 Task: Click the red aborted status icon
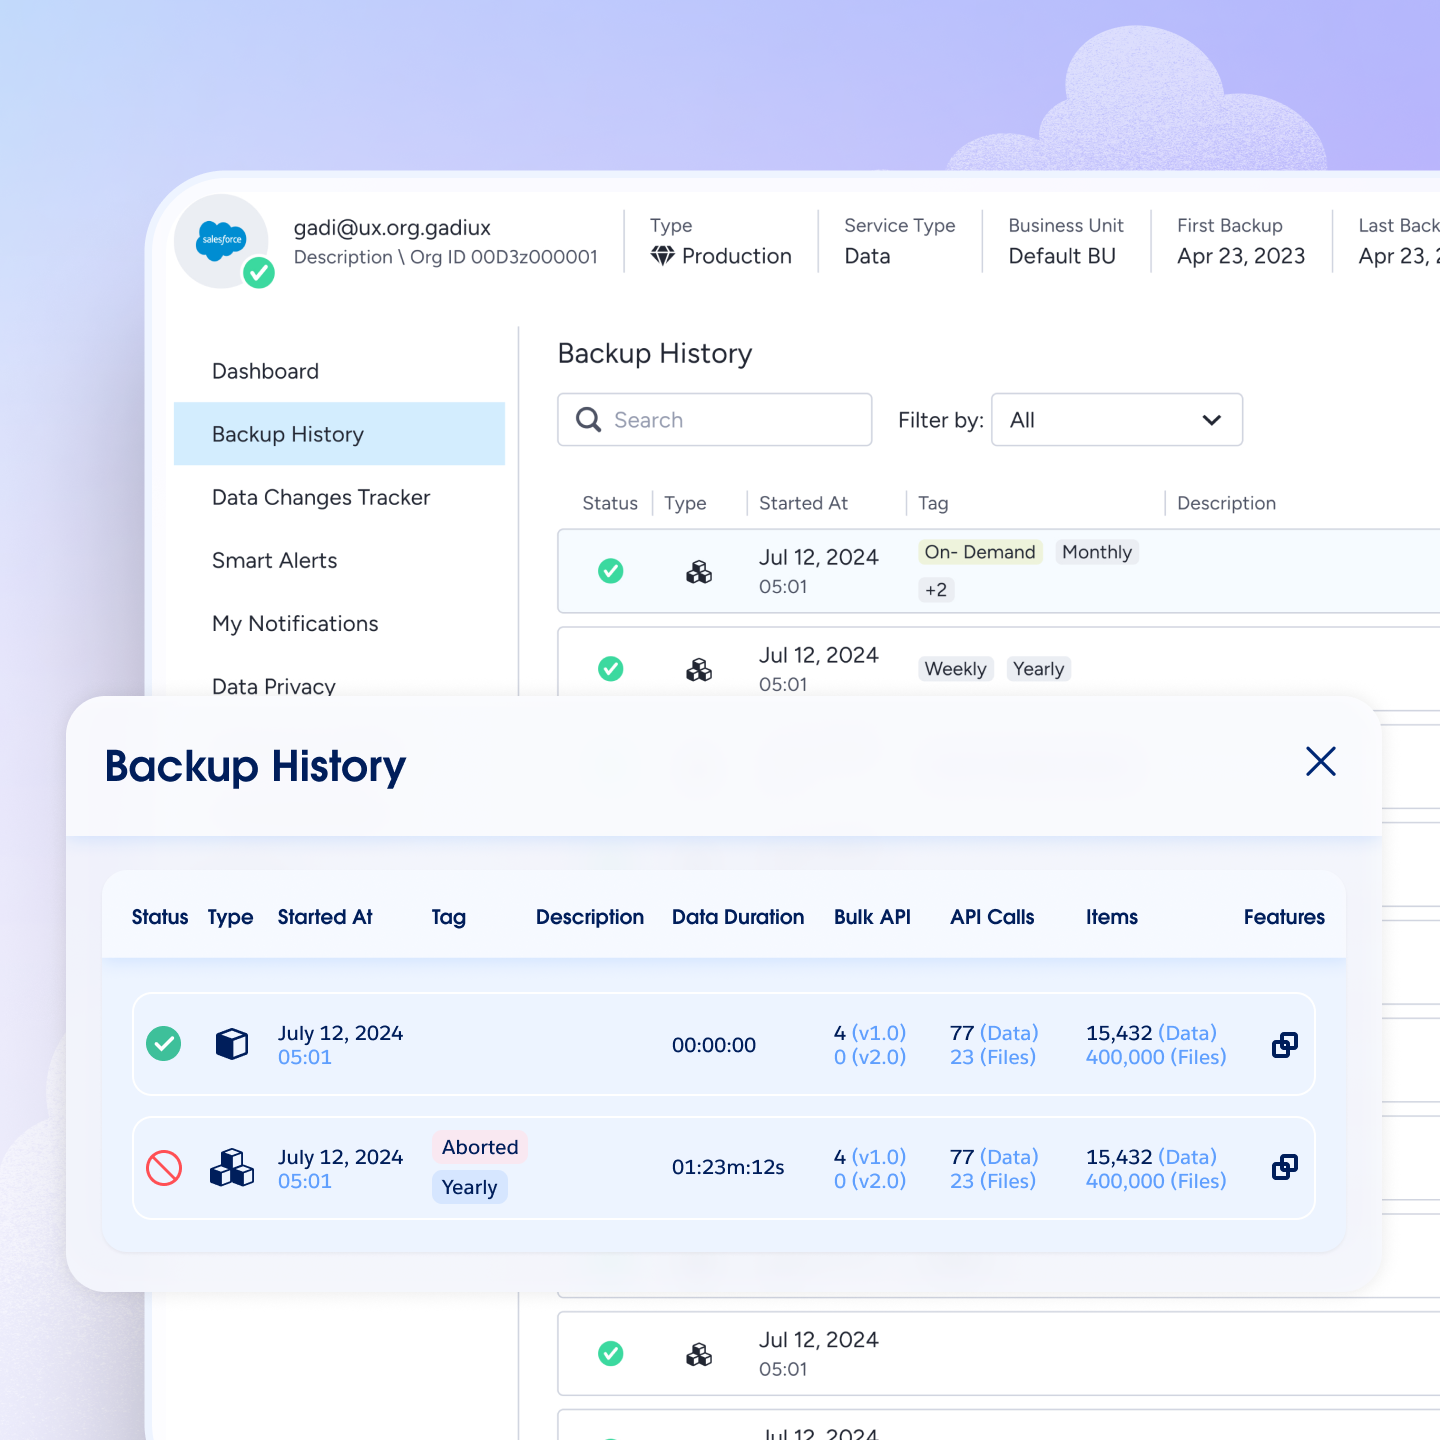click(x=163, y=1167)
